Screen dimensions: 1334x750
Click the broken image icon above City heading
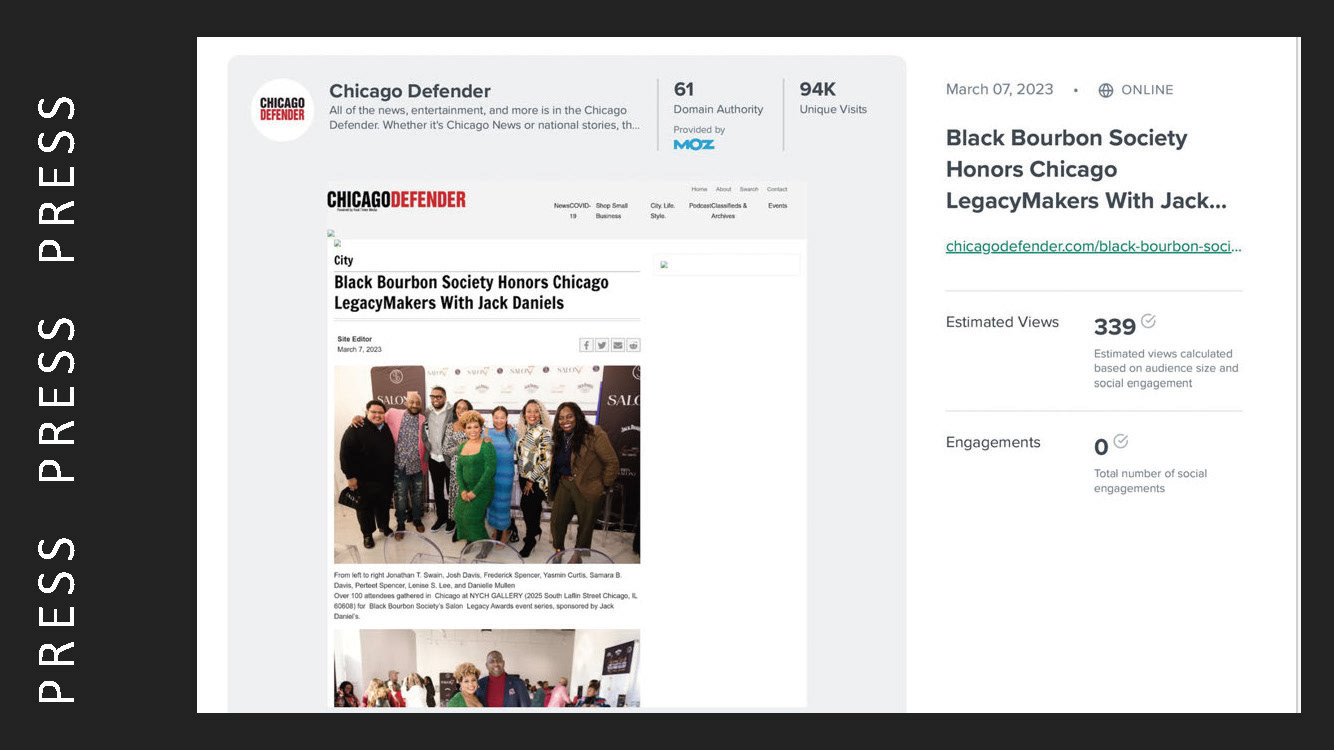pos(337,243)
